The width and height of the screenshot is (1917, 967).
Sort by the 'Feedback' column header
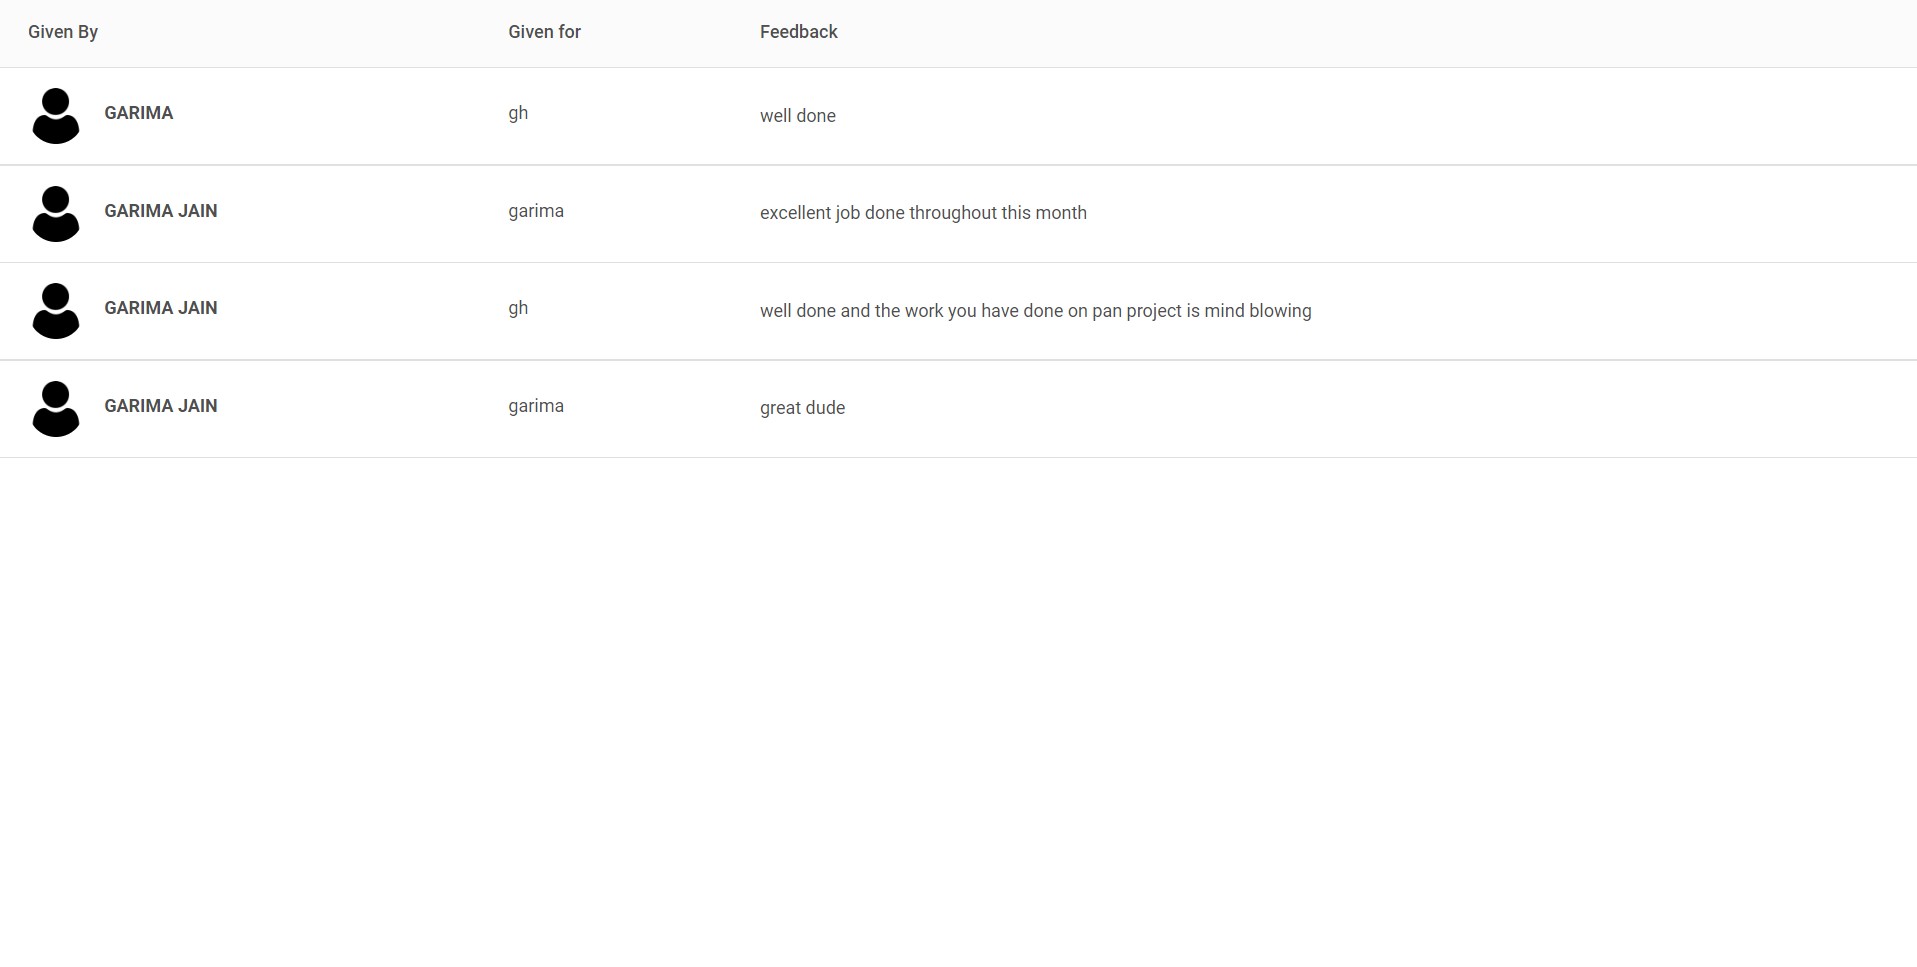pos(798,31)
